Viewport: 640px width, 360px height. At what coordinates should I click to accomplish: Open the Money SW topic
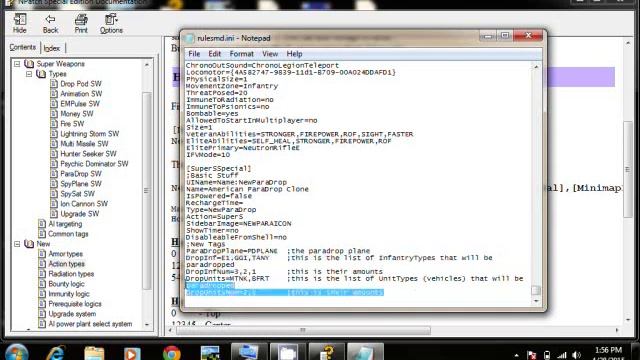point(77,114)
